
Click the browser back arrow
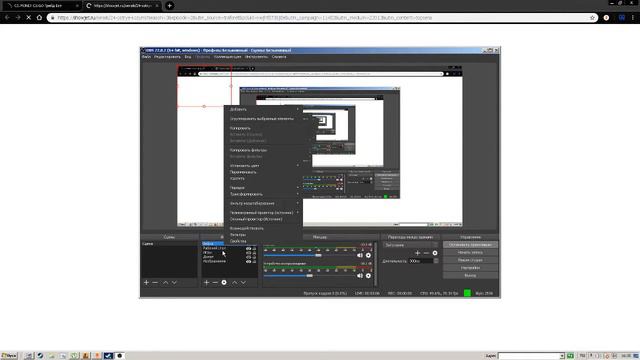click(x=7, y=18)
